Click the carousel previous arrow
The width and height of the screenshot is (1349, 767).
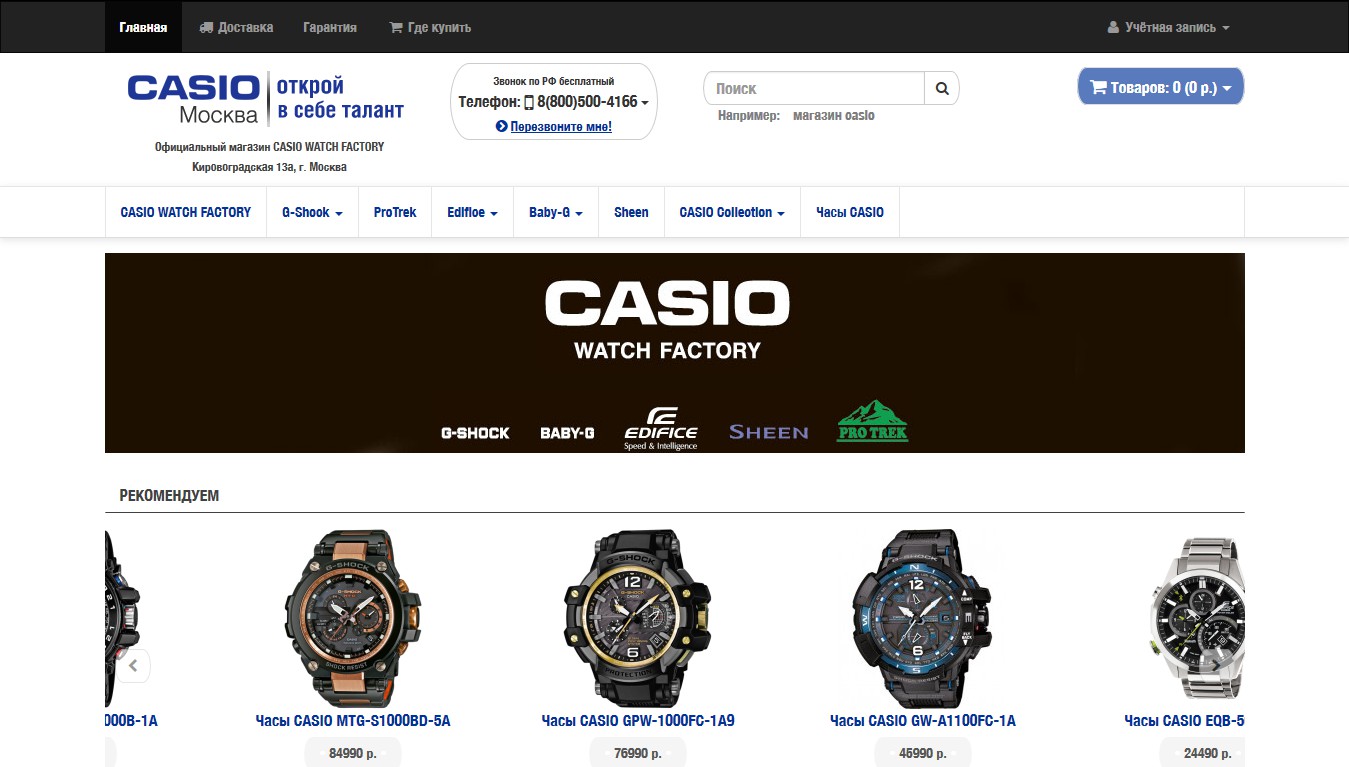coord(133,665)
